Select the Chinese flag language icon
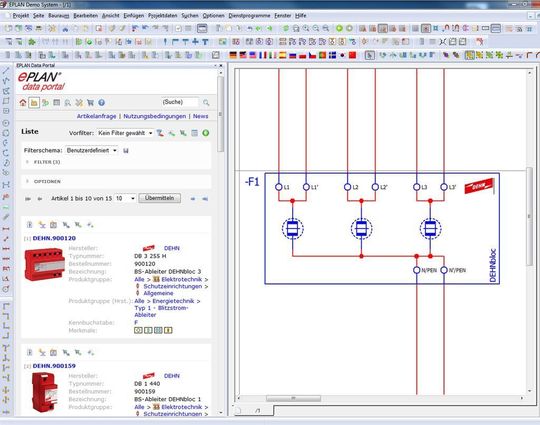Image resolution: width=540 pixels, height=425 pixels. (x=352, y=55)
